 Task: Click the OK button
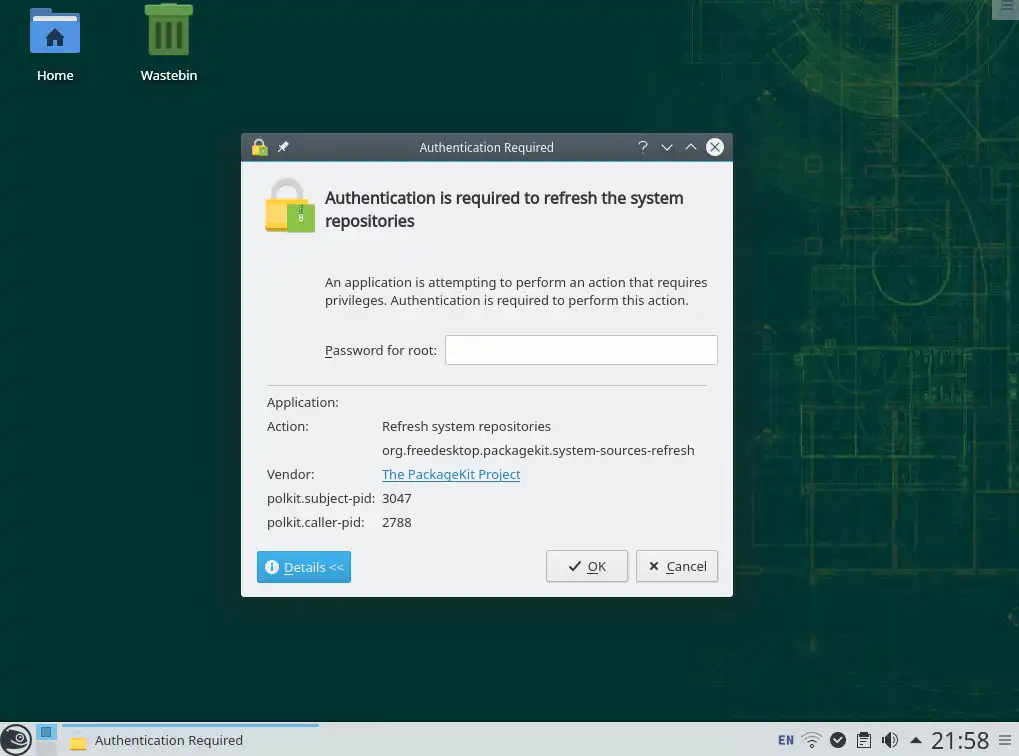tap(587, 566)
